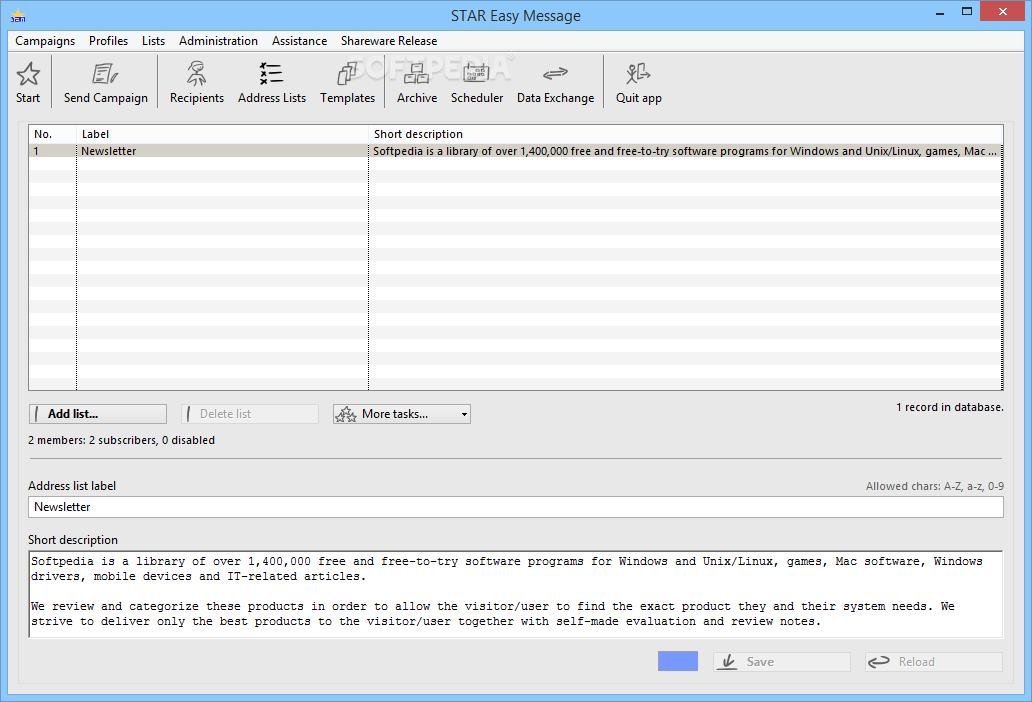
Task: Click '2 members: 2 subscribers, 0 disabled' text
Action: click(121, 440)
